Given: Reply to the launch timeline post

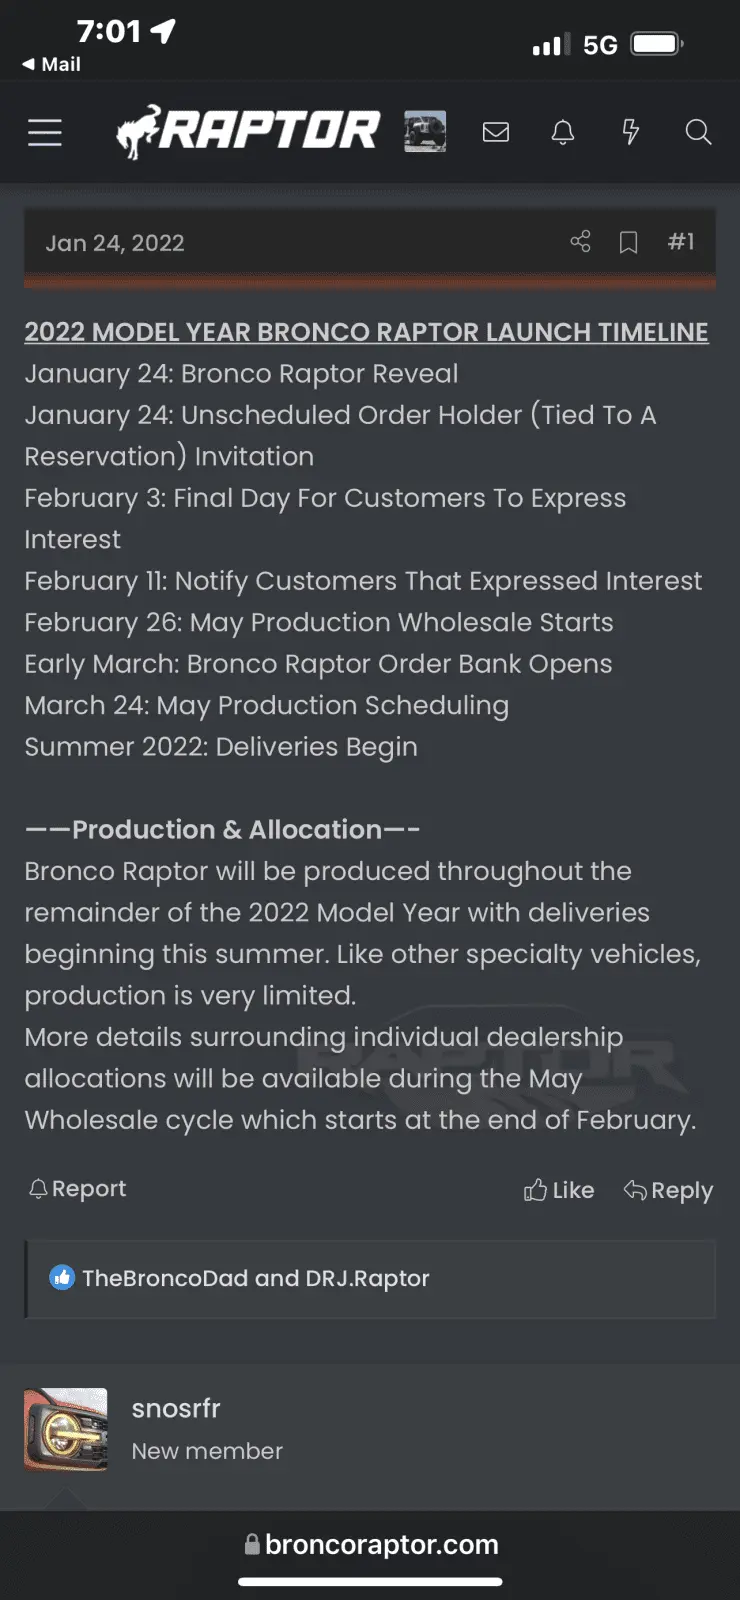Looking at the screenshot, I should 668,1190.
